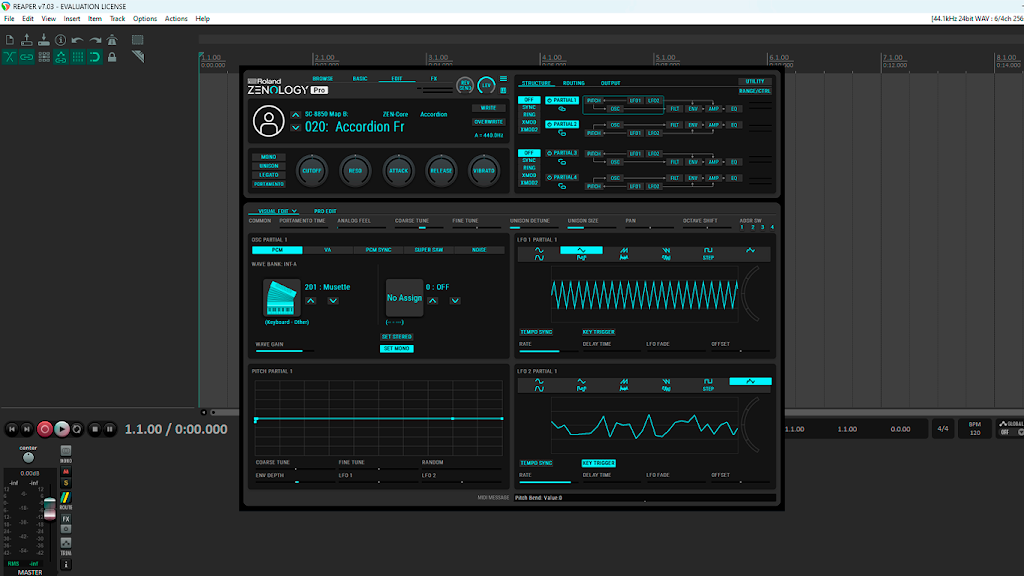This screenshot has height=576, width=1024.
Task: Toggle master track Solo button
Action: [x=66, y=483]
